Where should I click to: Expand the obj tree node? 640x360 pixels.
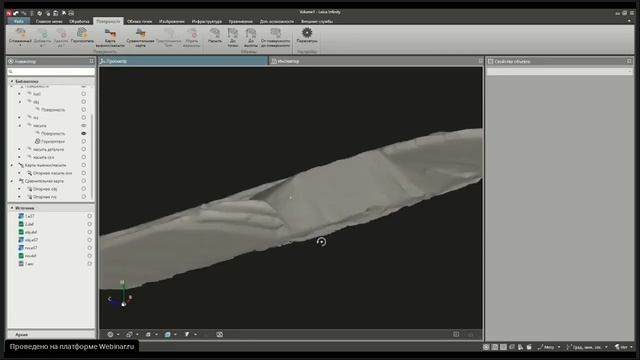[x=20, y=102]
